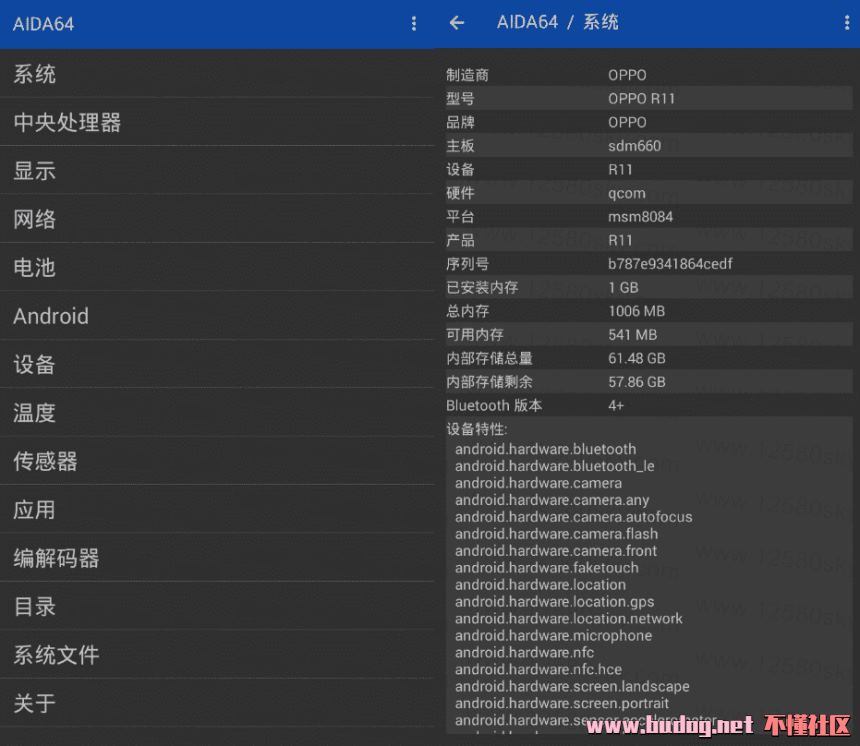Open the 电池 category
The image size is (860, 746).
(x=217, y=267)
